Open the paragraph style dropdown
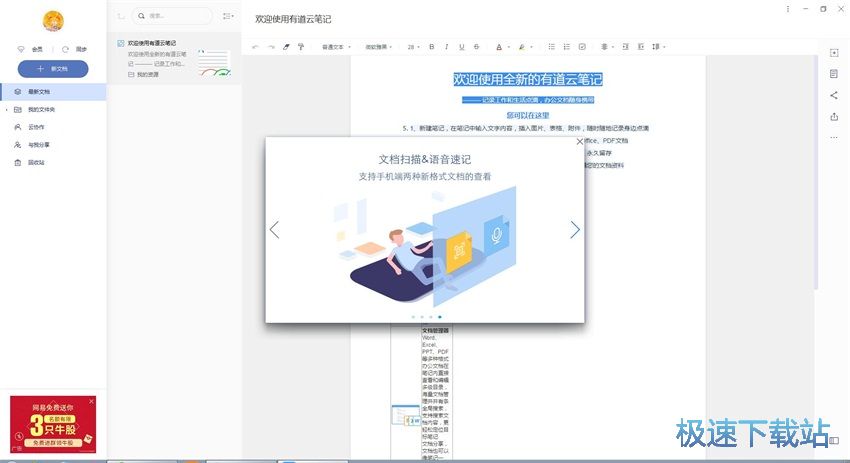Viewport: 850px width, 463px height. coord(336,47)
